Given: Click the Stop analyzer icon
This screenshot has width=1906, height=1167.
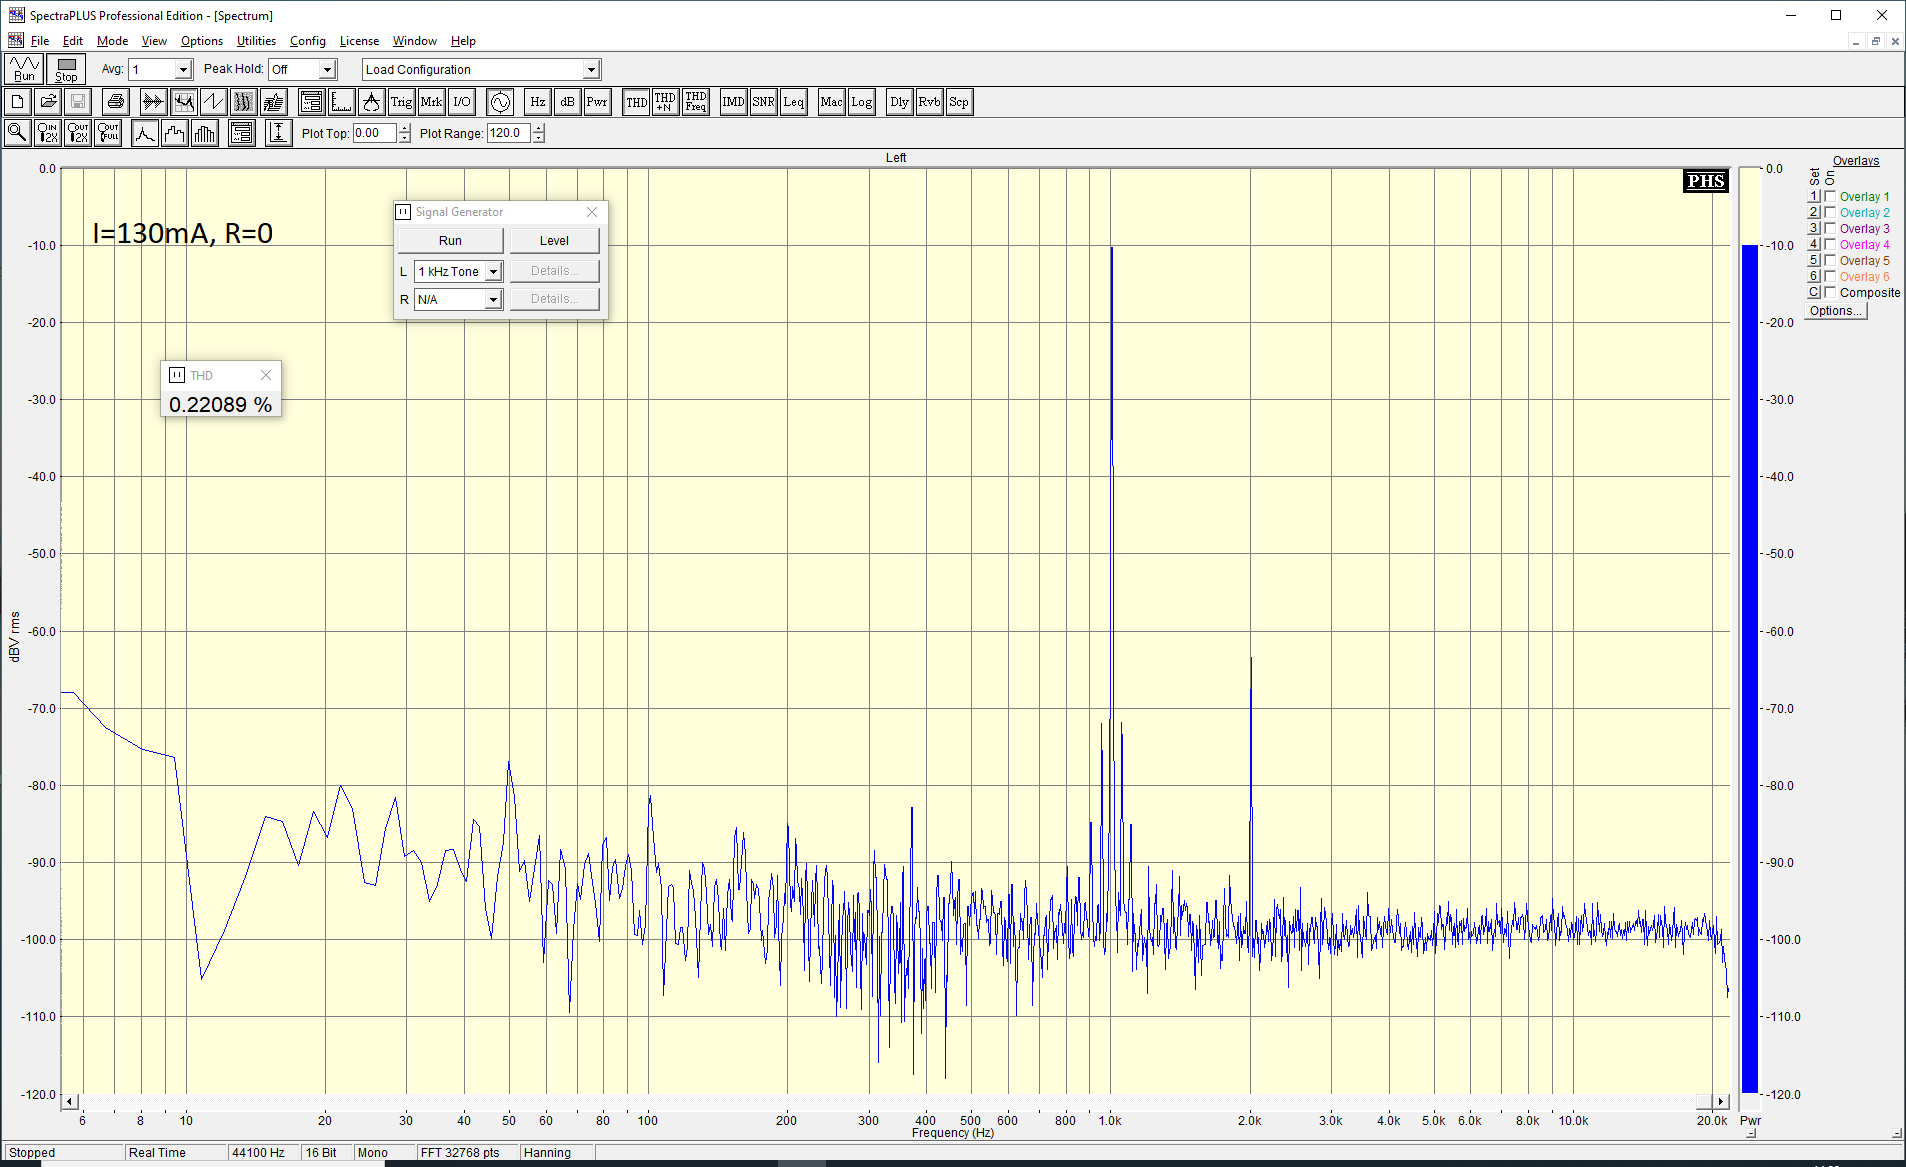Looking at the screenshot, I should click(66, 69).
